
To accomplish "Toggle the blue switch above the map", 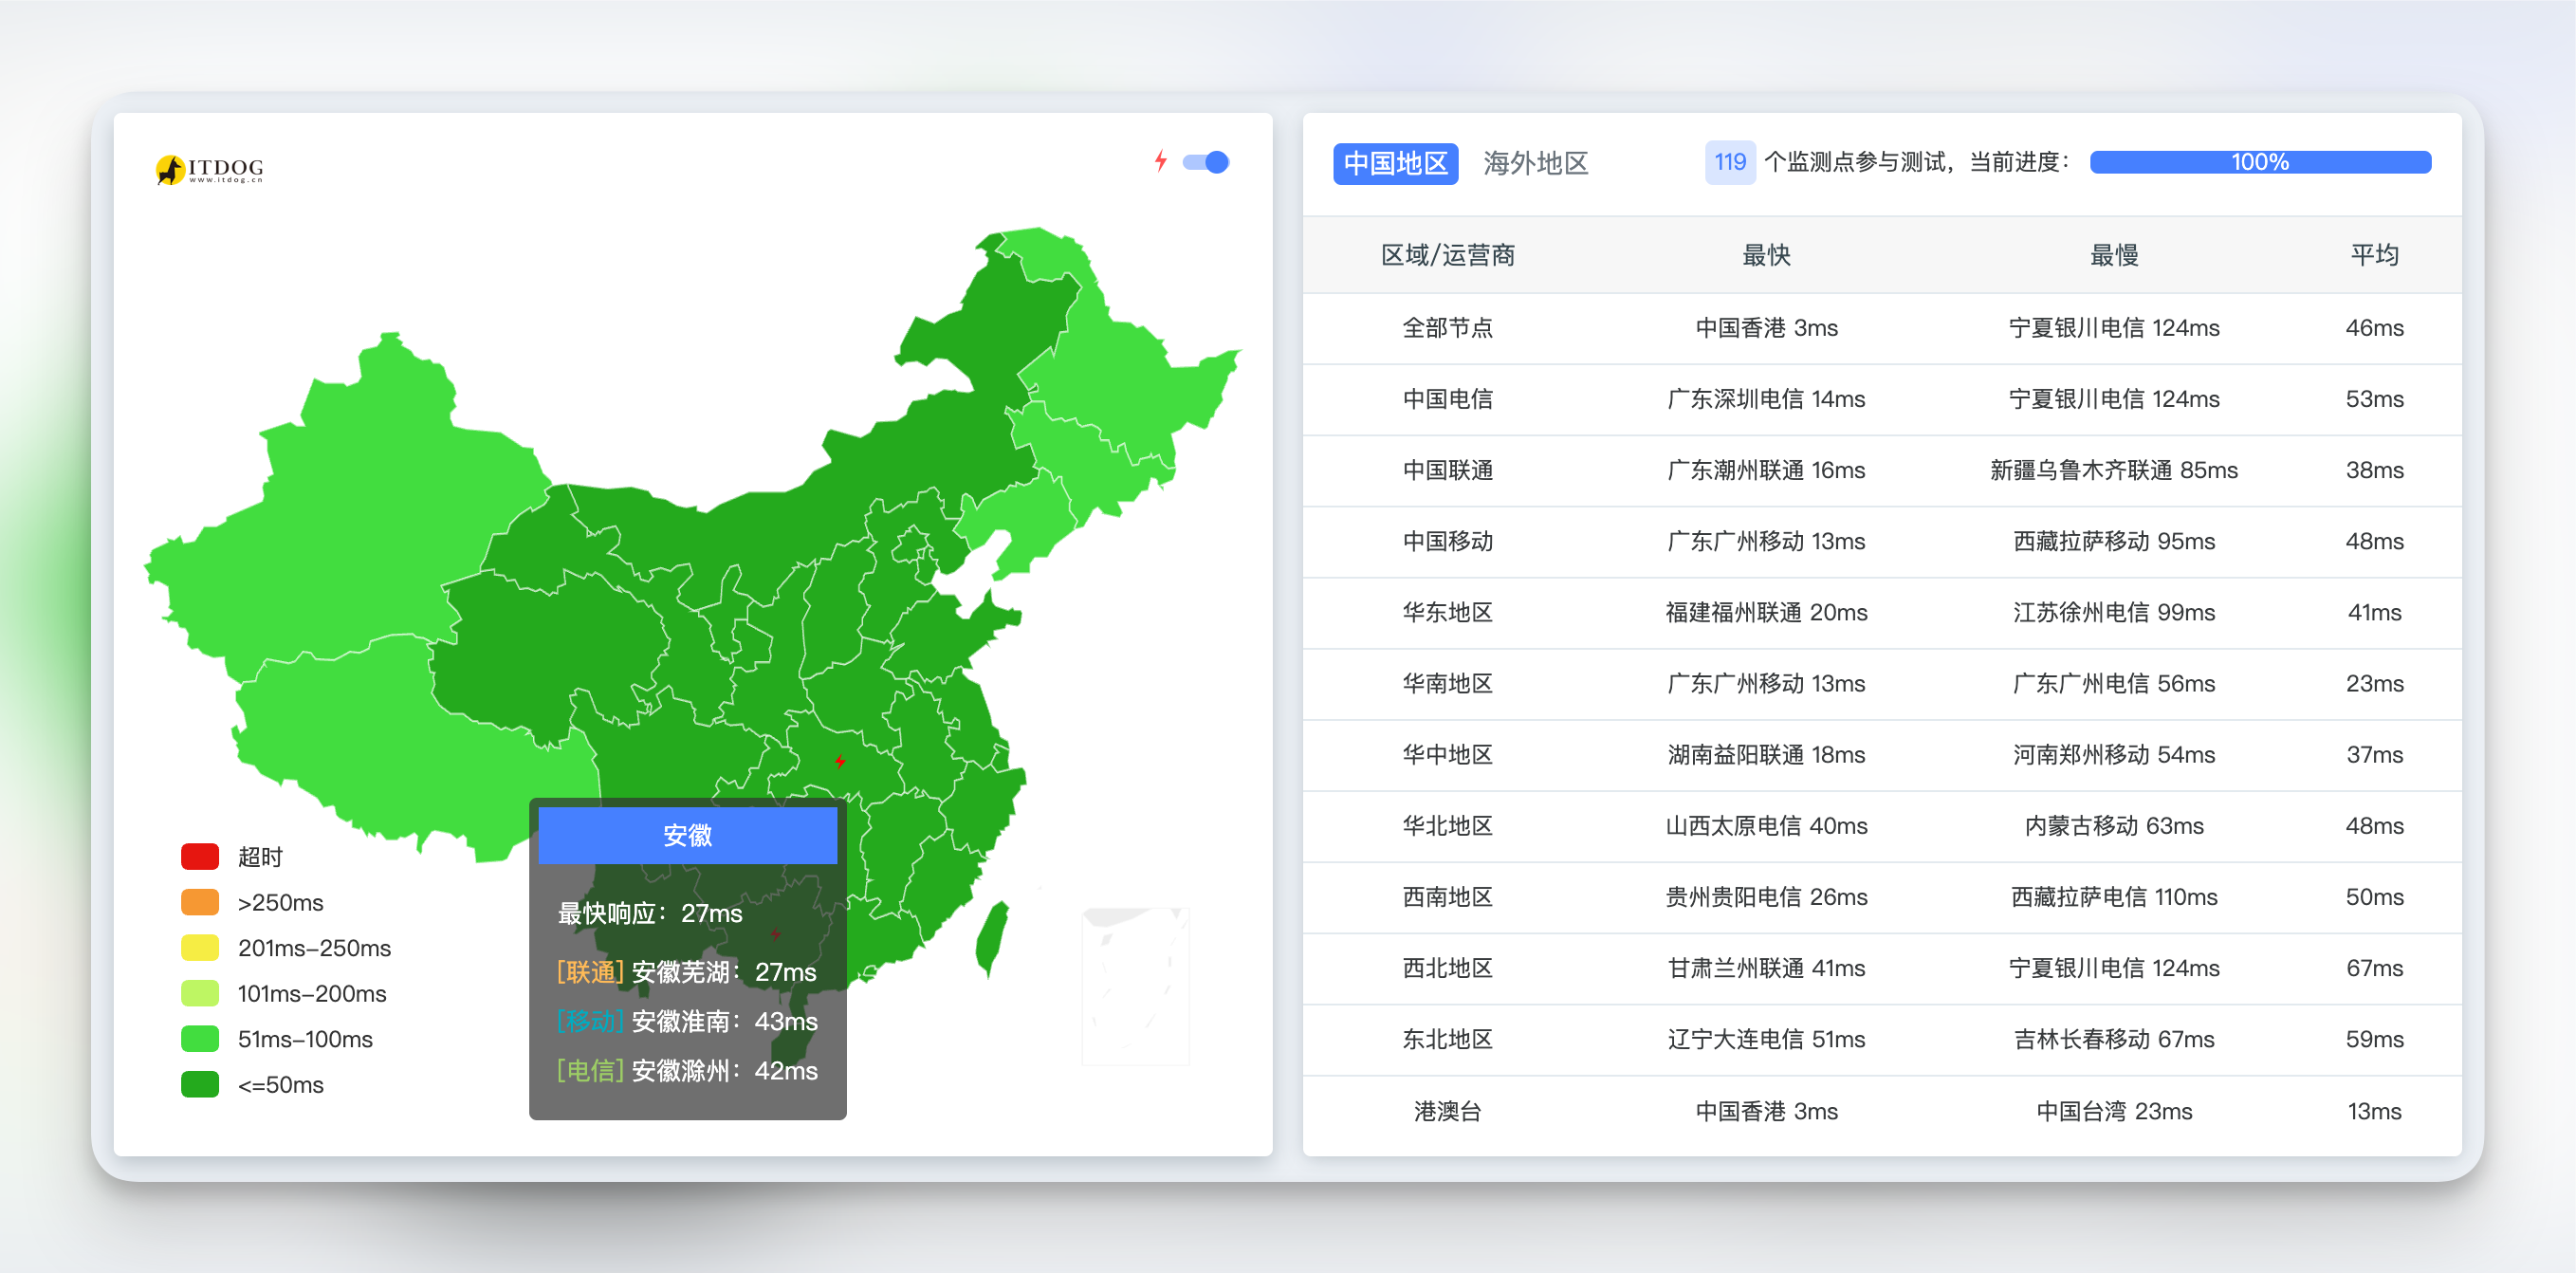I will tap(1205, 162).
